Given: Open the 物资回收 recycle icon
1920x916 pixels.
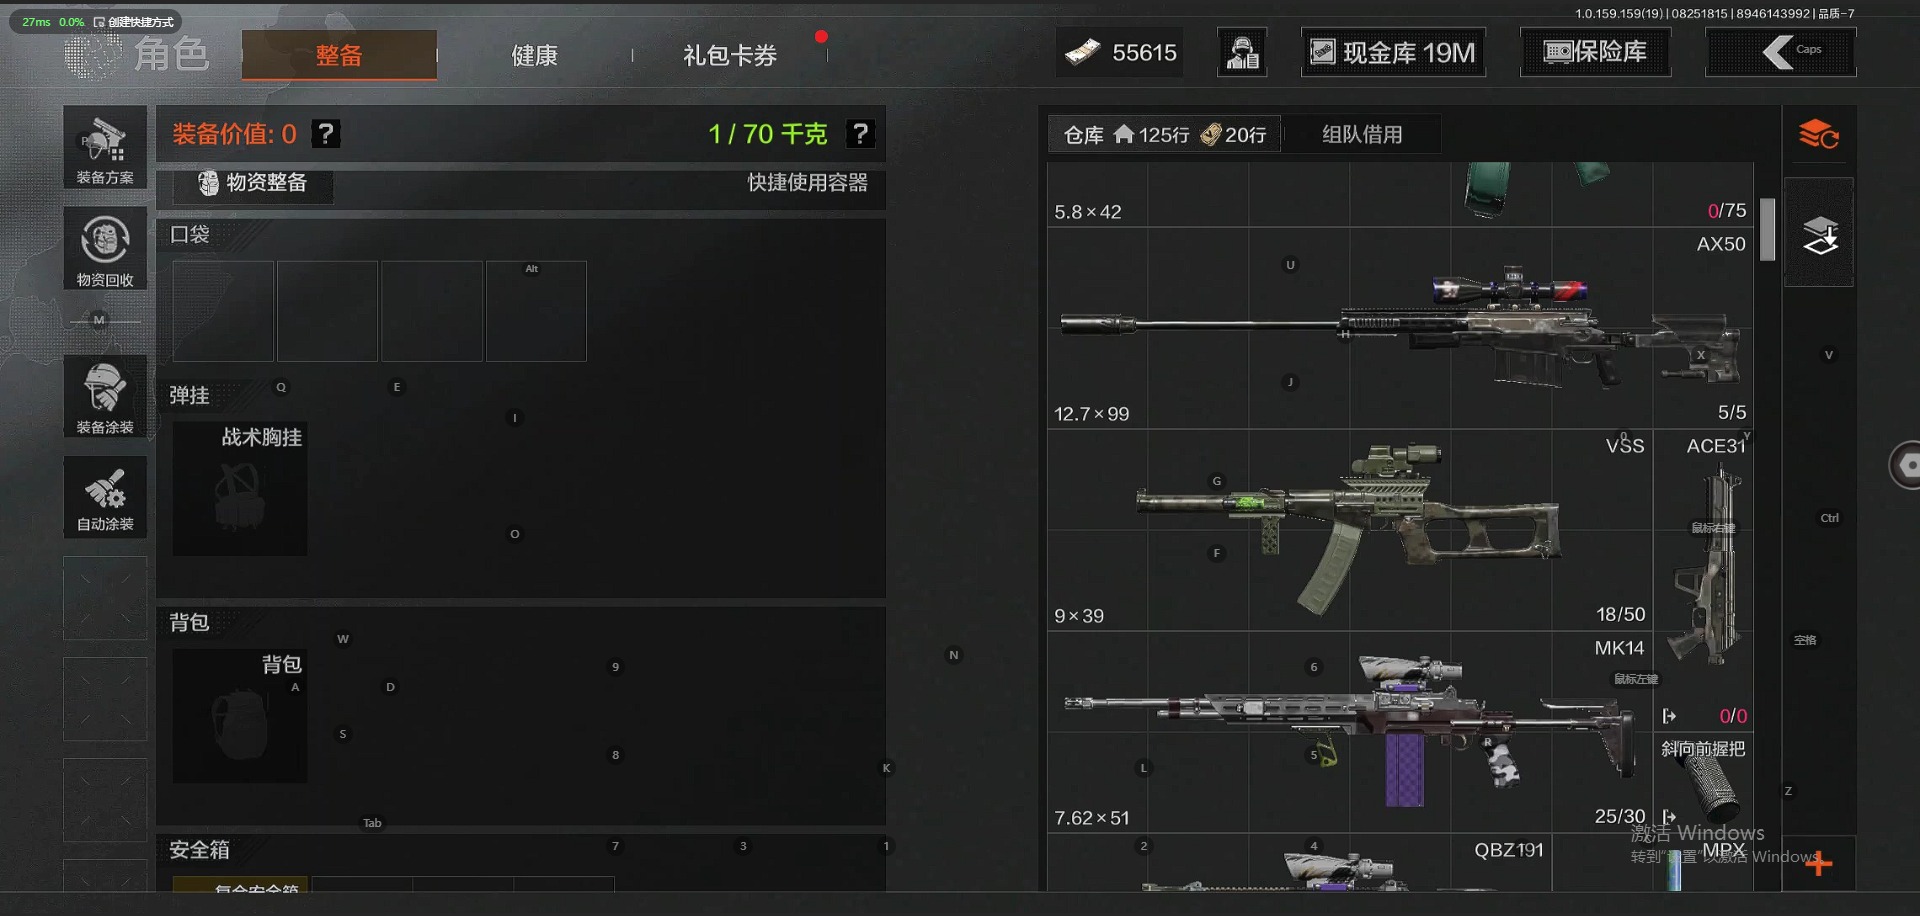Looking at the screenshot, I should [x=105, y=249].
